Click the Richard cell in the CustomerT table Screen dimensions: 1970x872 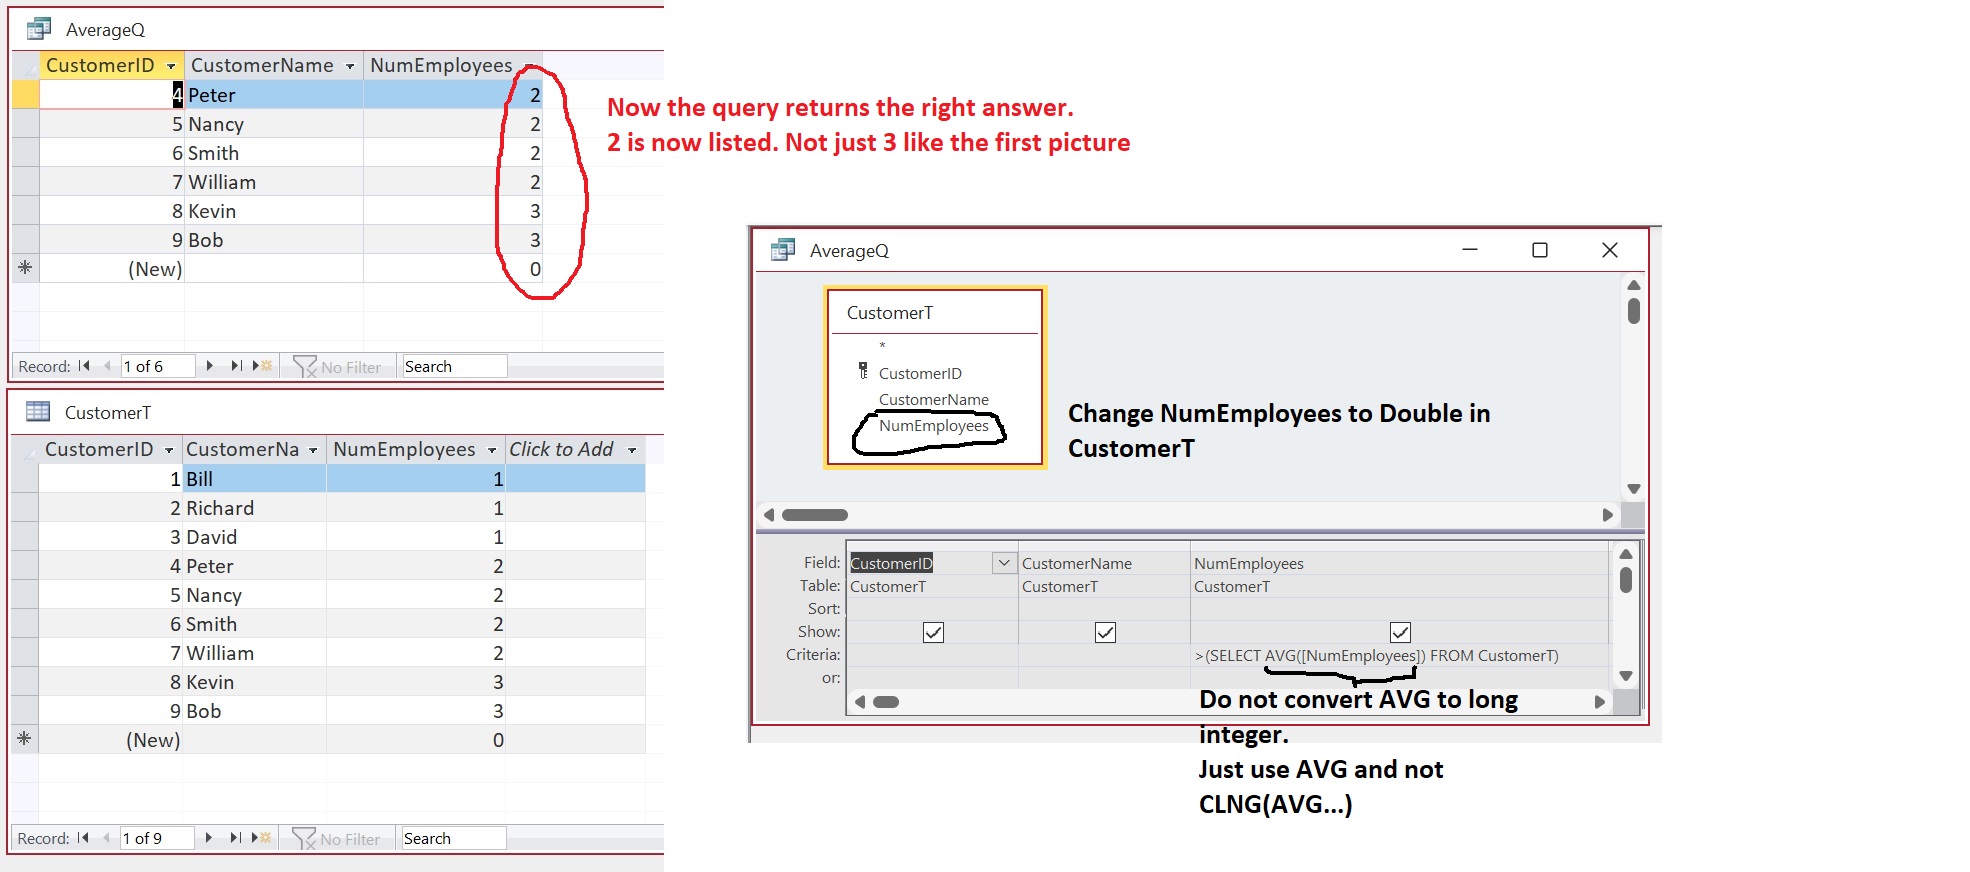coord(255,508)
